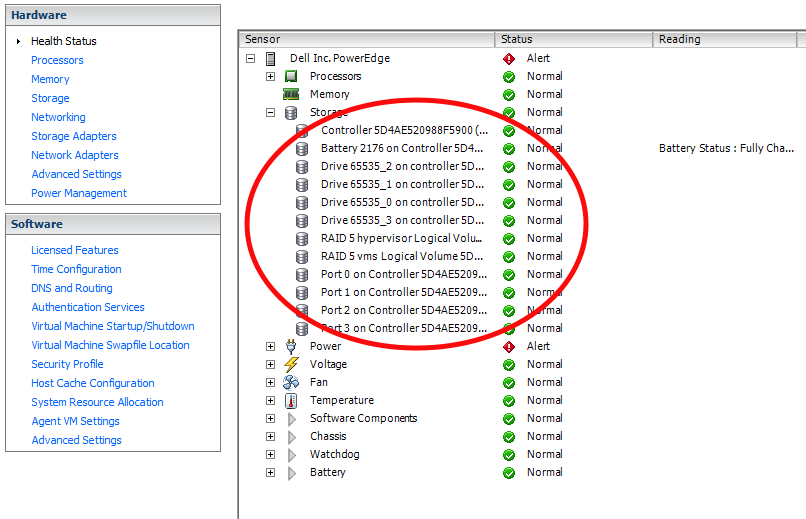
Task: Select the Drive 65535_3 on controller row
Action: click(x=402, y=220)
